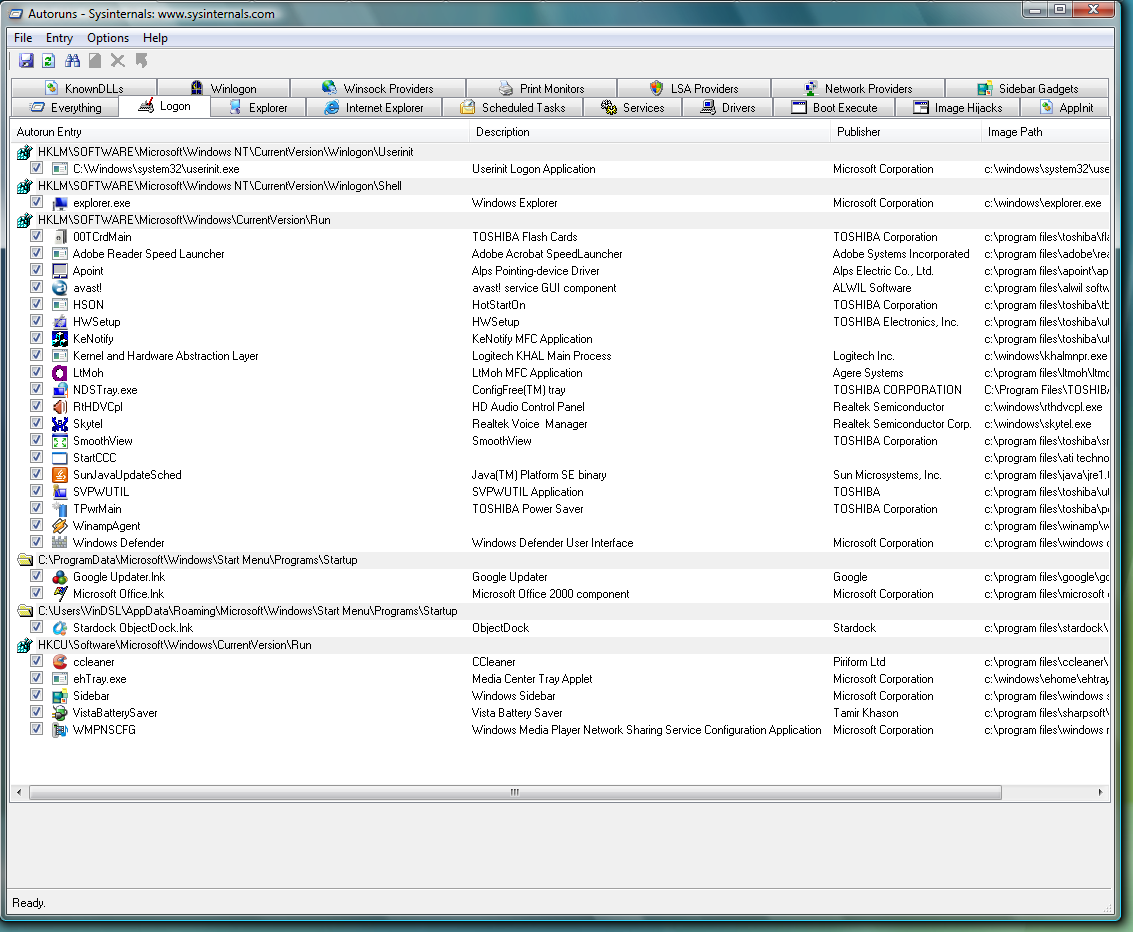Click the avast! entry icon
This screenshot has width=1133, height=932.
click(60, 288)
